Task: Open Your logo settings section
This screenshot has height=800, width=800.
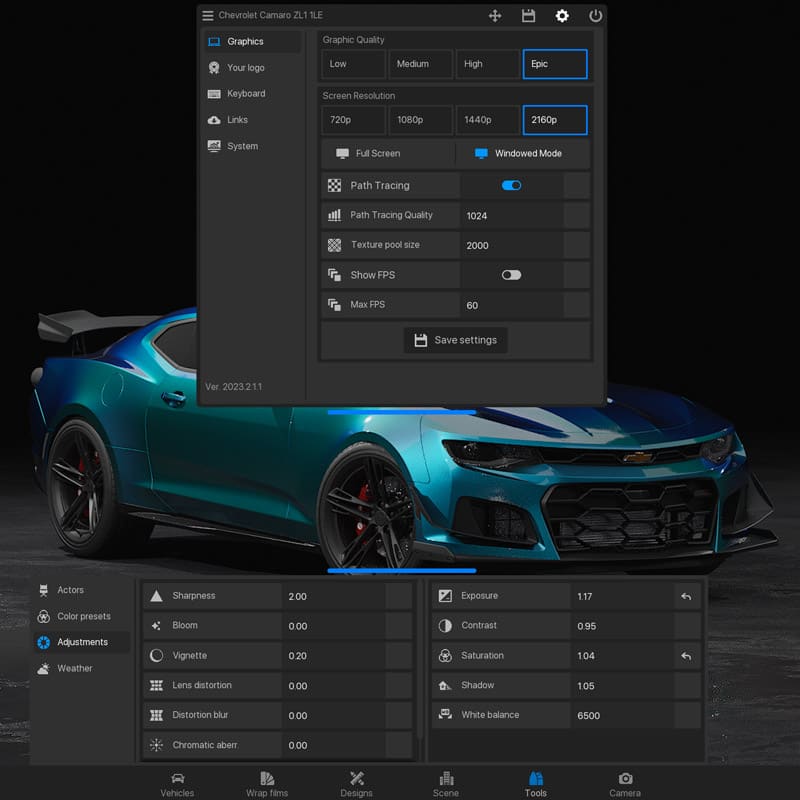Action: [x=253, y=67]
